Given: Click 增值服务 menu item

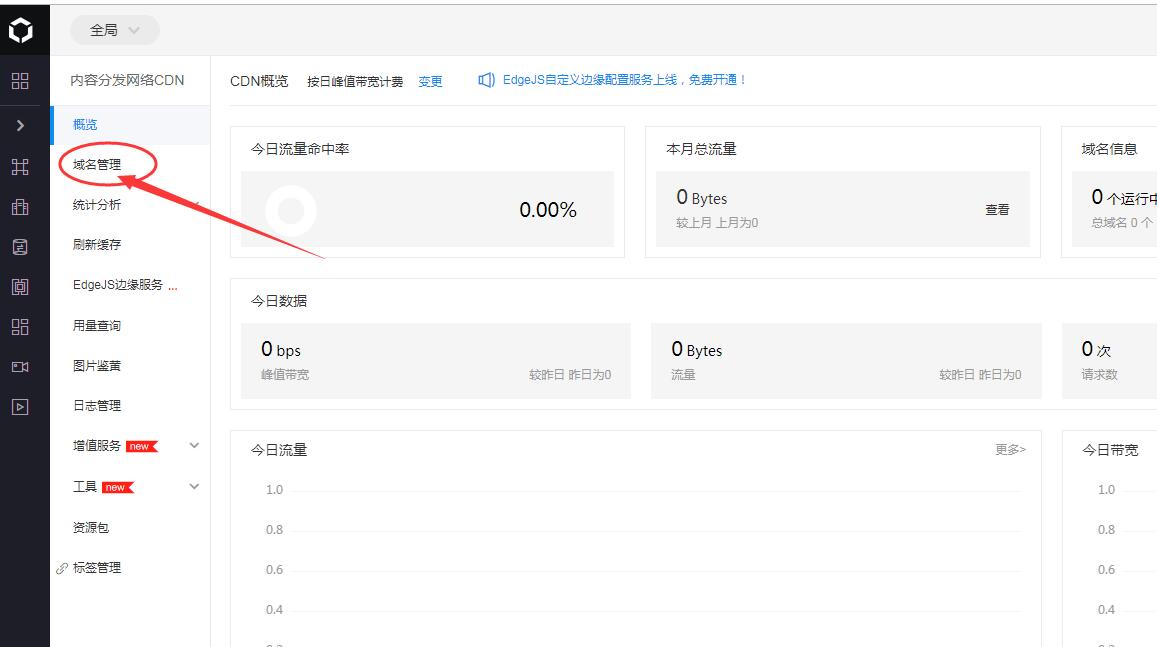Looking at the screenshot, I should [97, 446].
